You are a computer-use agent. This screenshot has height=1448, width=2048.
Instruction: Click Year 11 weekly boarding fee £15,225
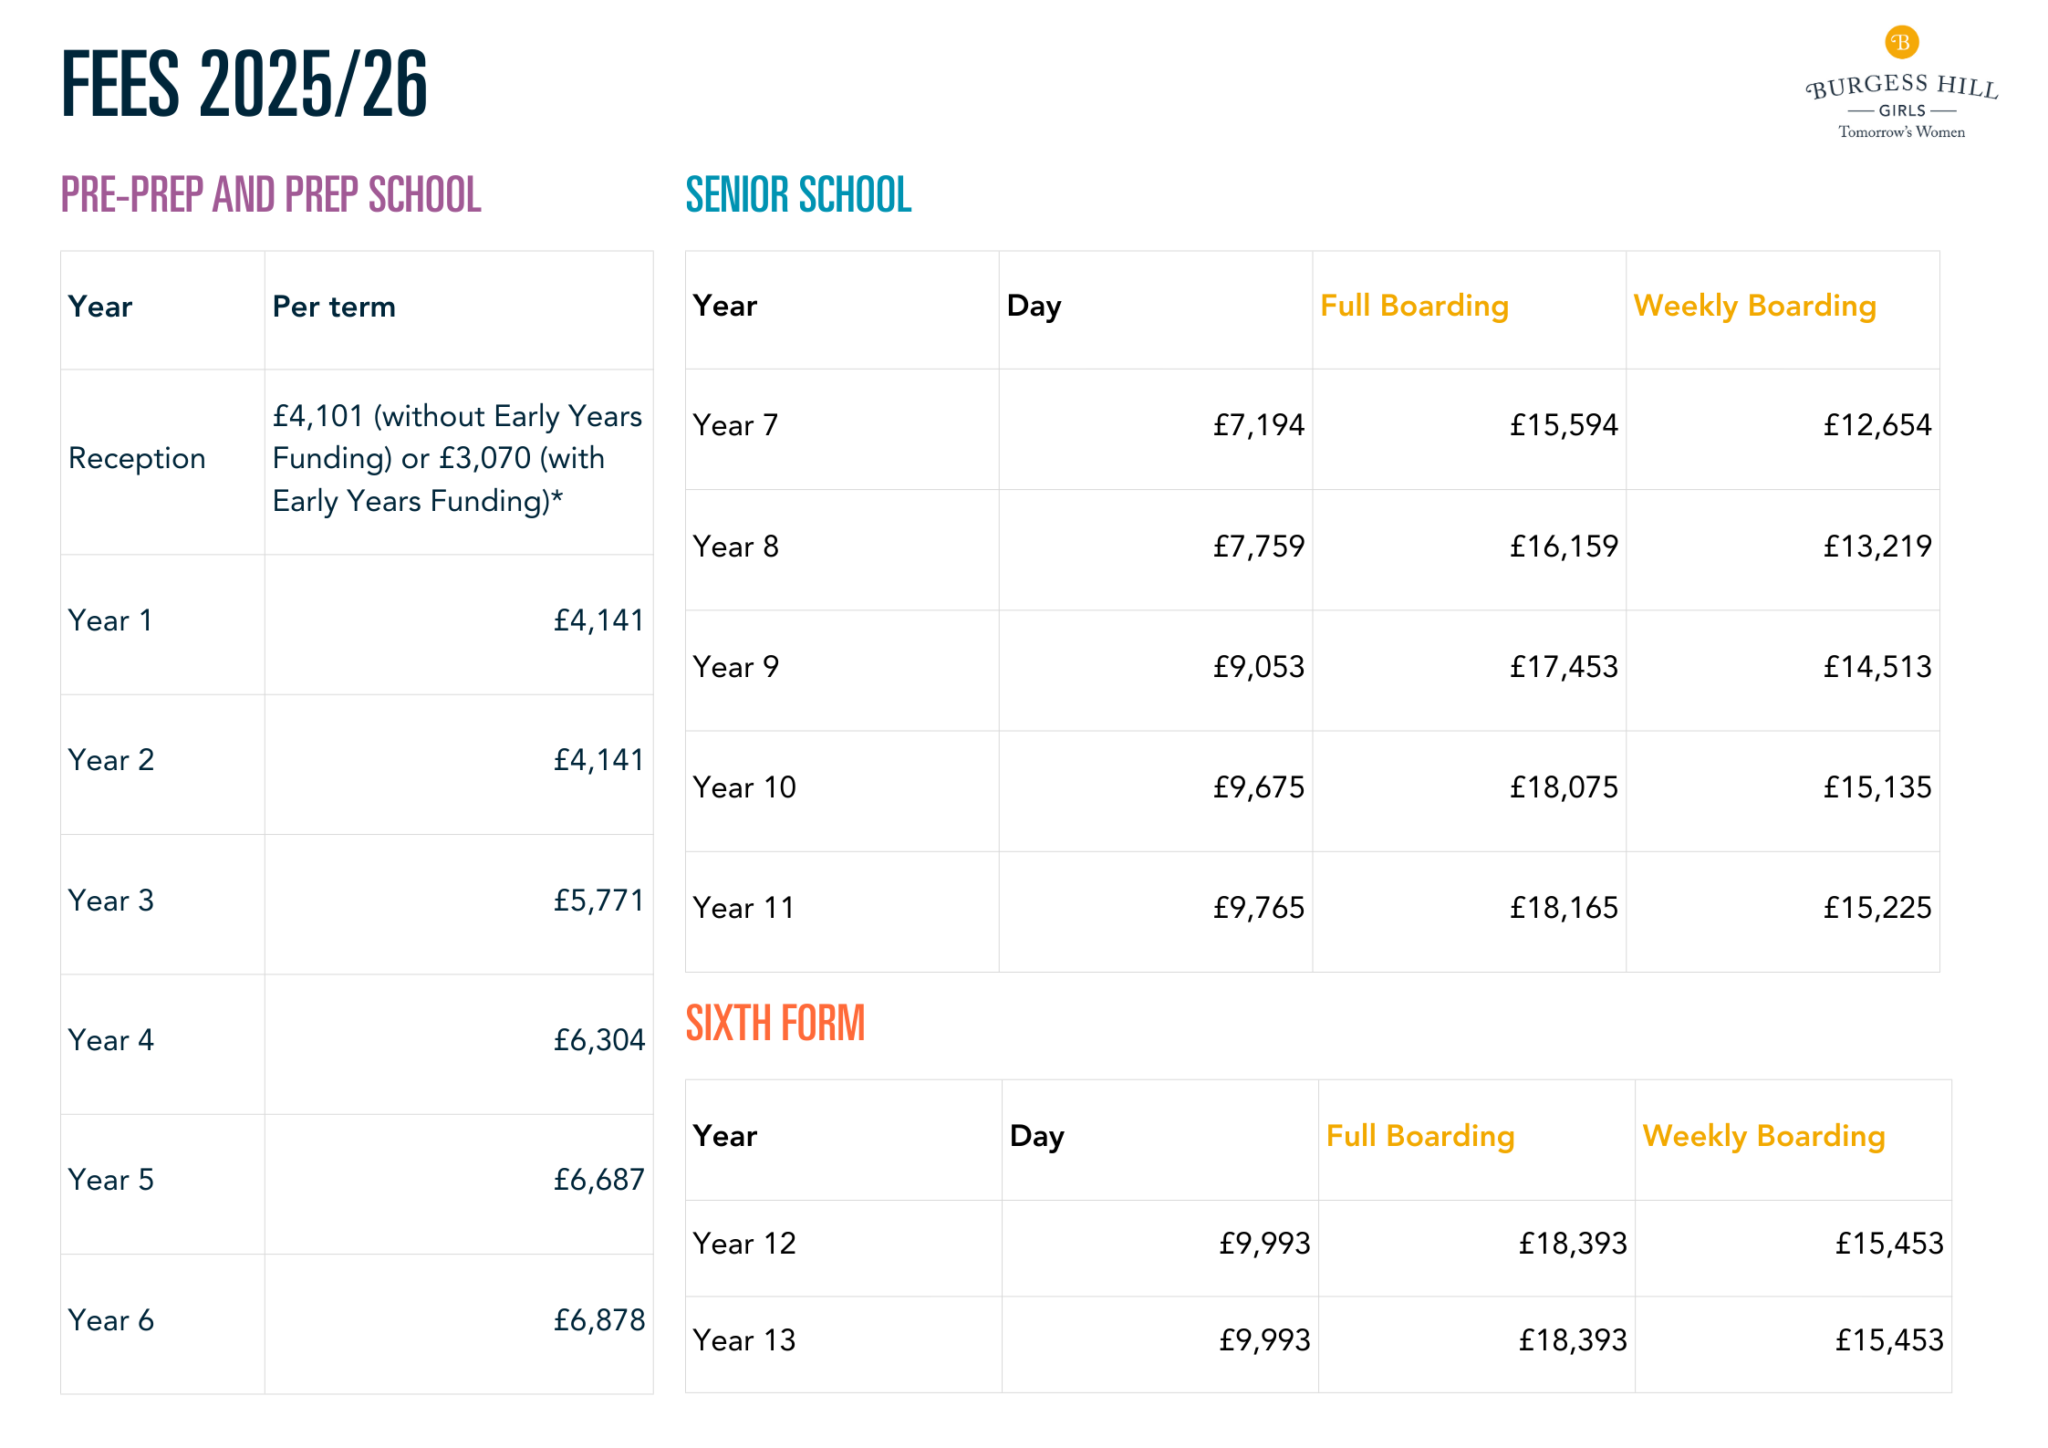click(x=1877, y=908)
